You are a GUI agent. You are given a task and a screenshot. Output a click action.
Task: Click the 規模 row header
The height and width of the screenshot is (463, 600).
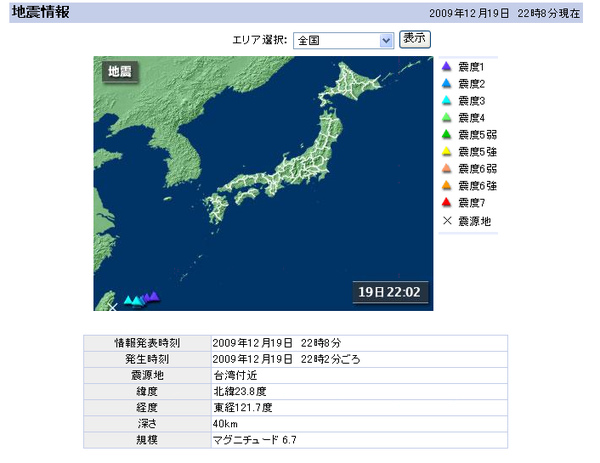point(147,440)
